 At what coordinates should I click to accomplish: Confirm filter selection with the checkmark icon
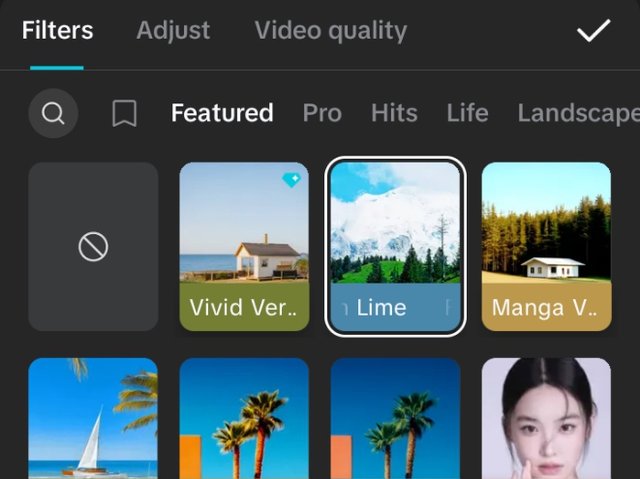click(593, 31)
